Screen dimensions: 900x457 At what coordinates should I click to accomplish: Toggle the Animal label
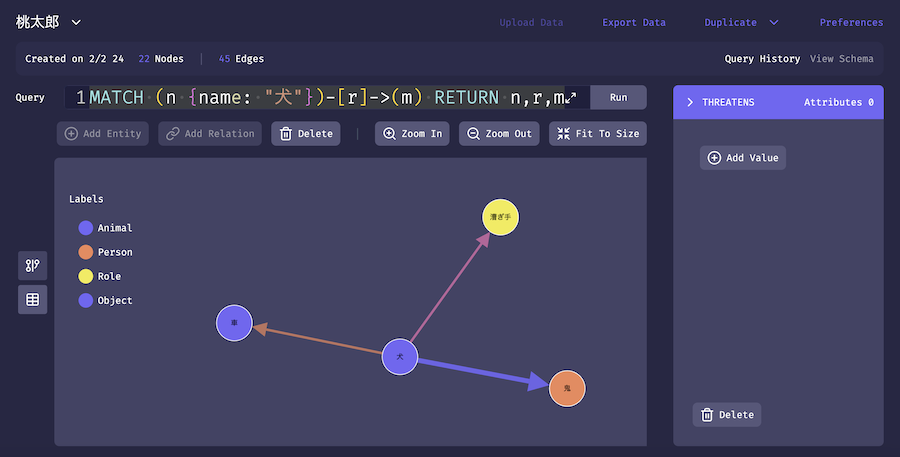(106, 228)
